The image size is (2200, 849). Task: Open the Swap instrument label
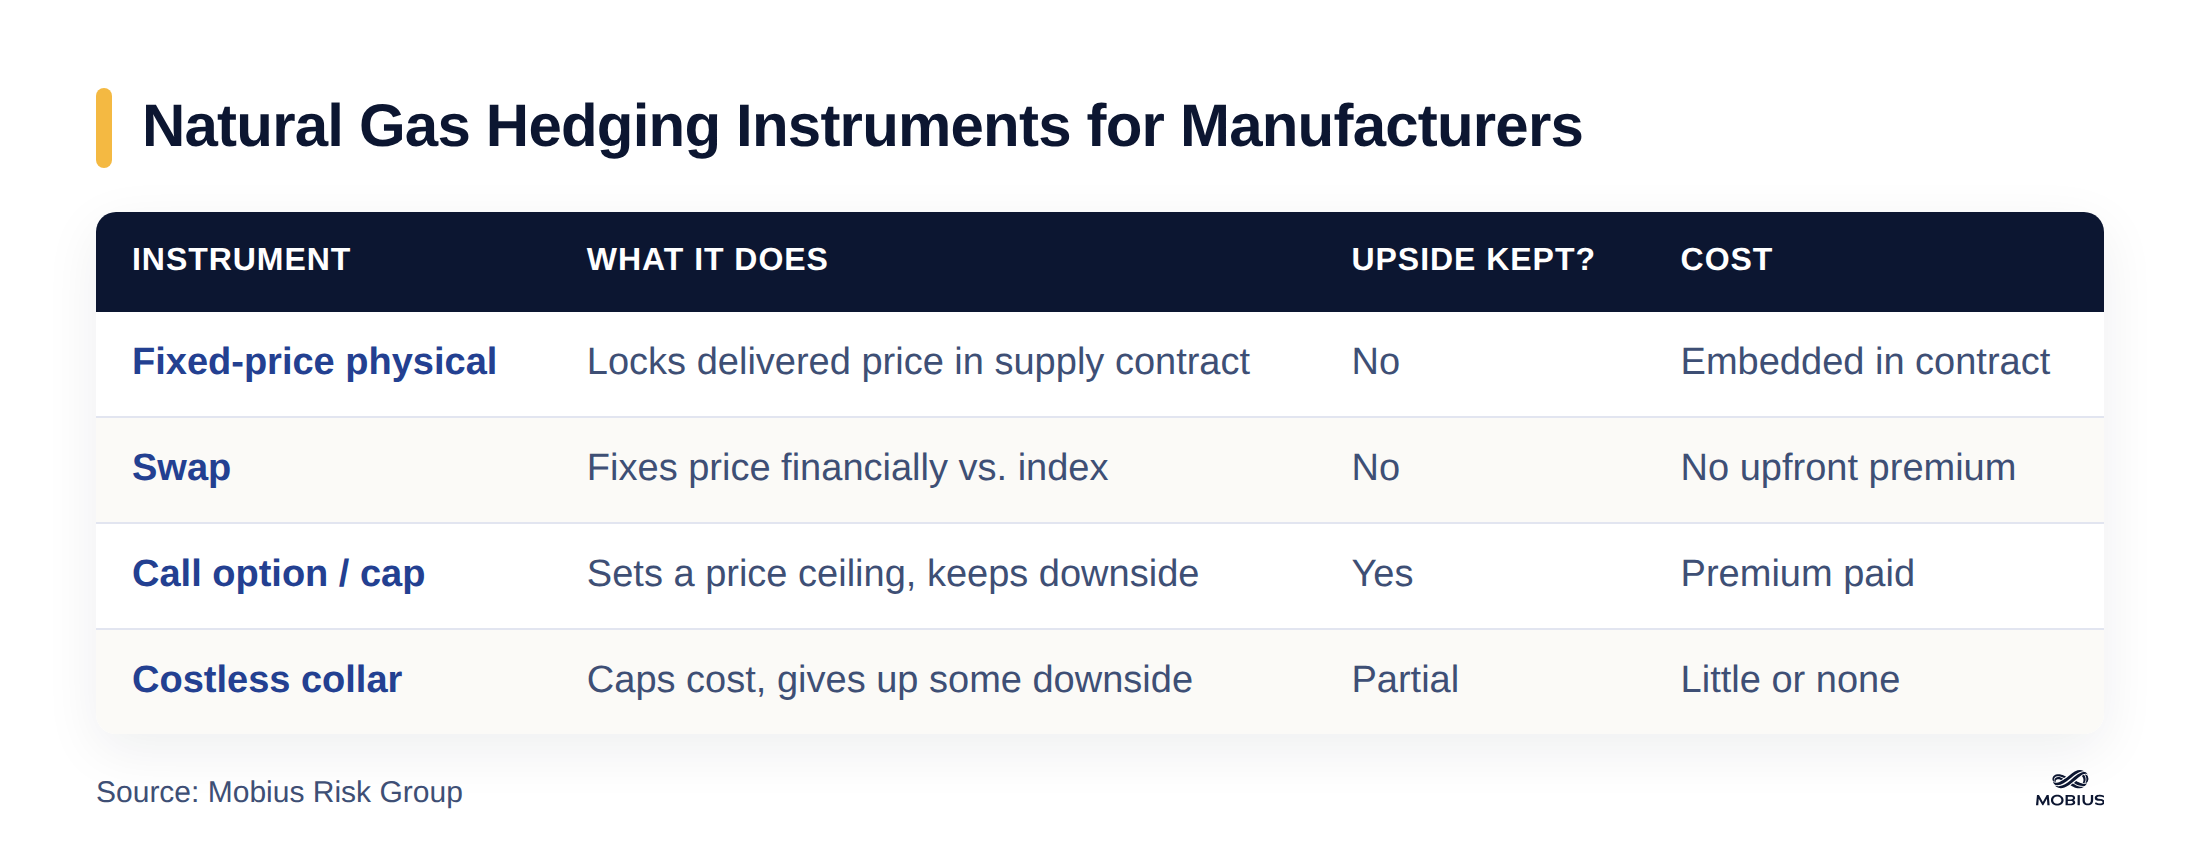181,468
